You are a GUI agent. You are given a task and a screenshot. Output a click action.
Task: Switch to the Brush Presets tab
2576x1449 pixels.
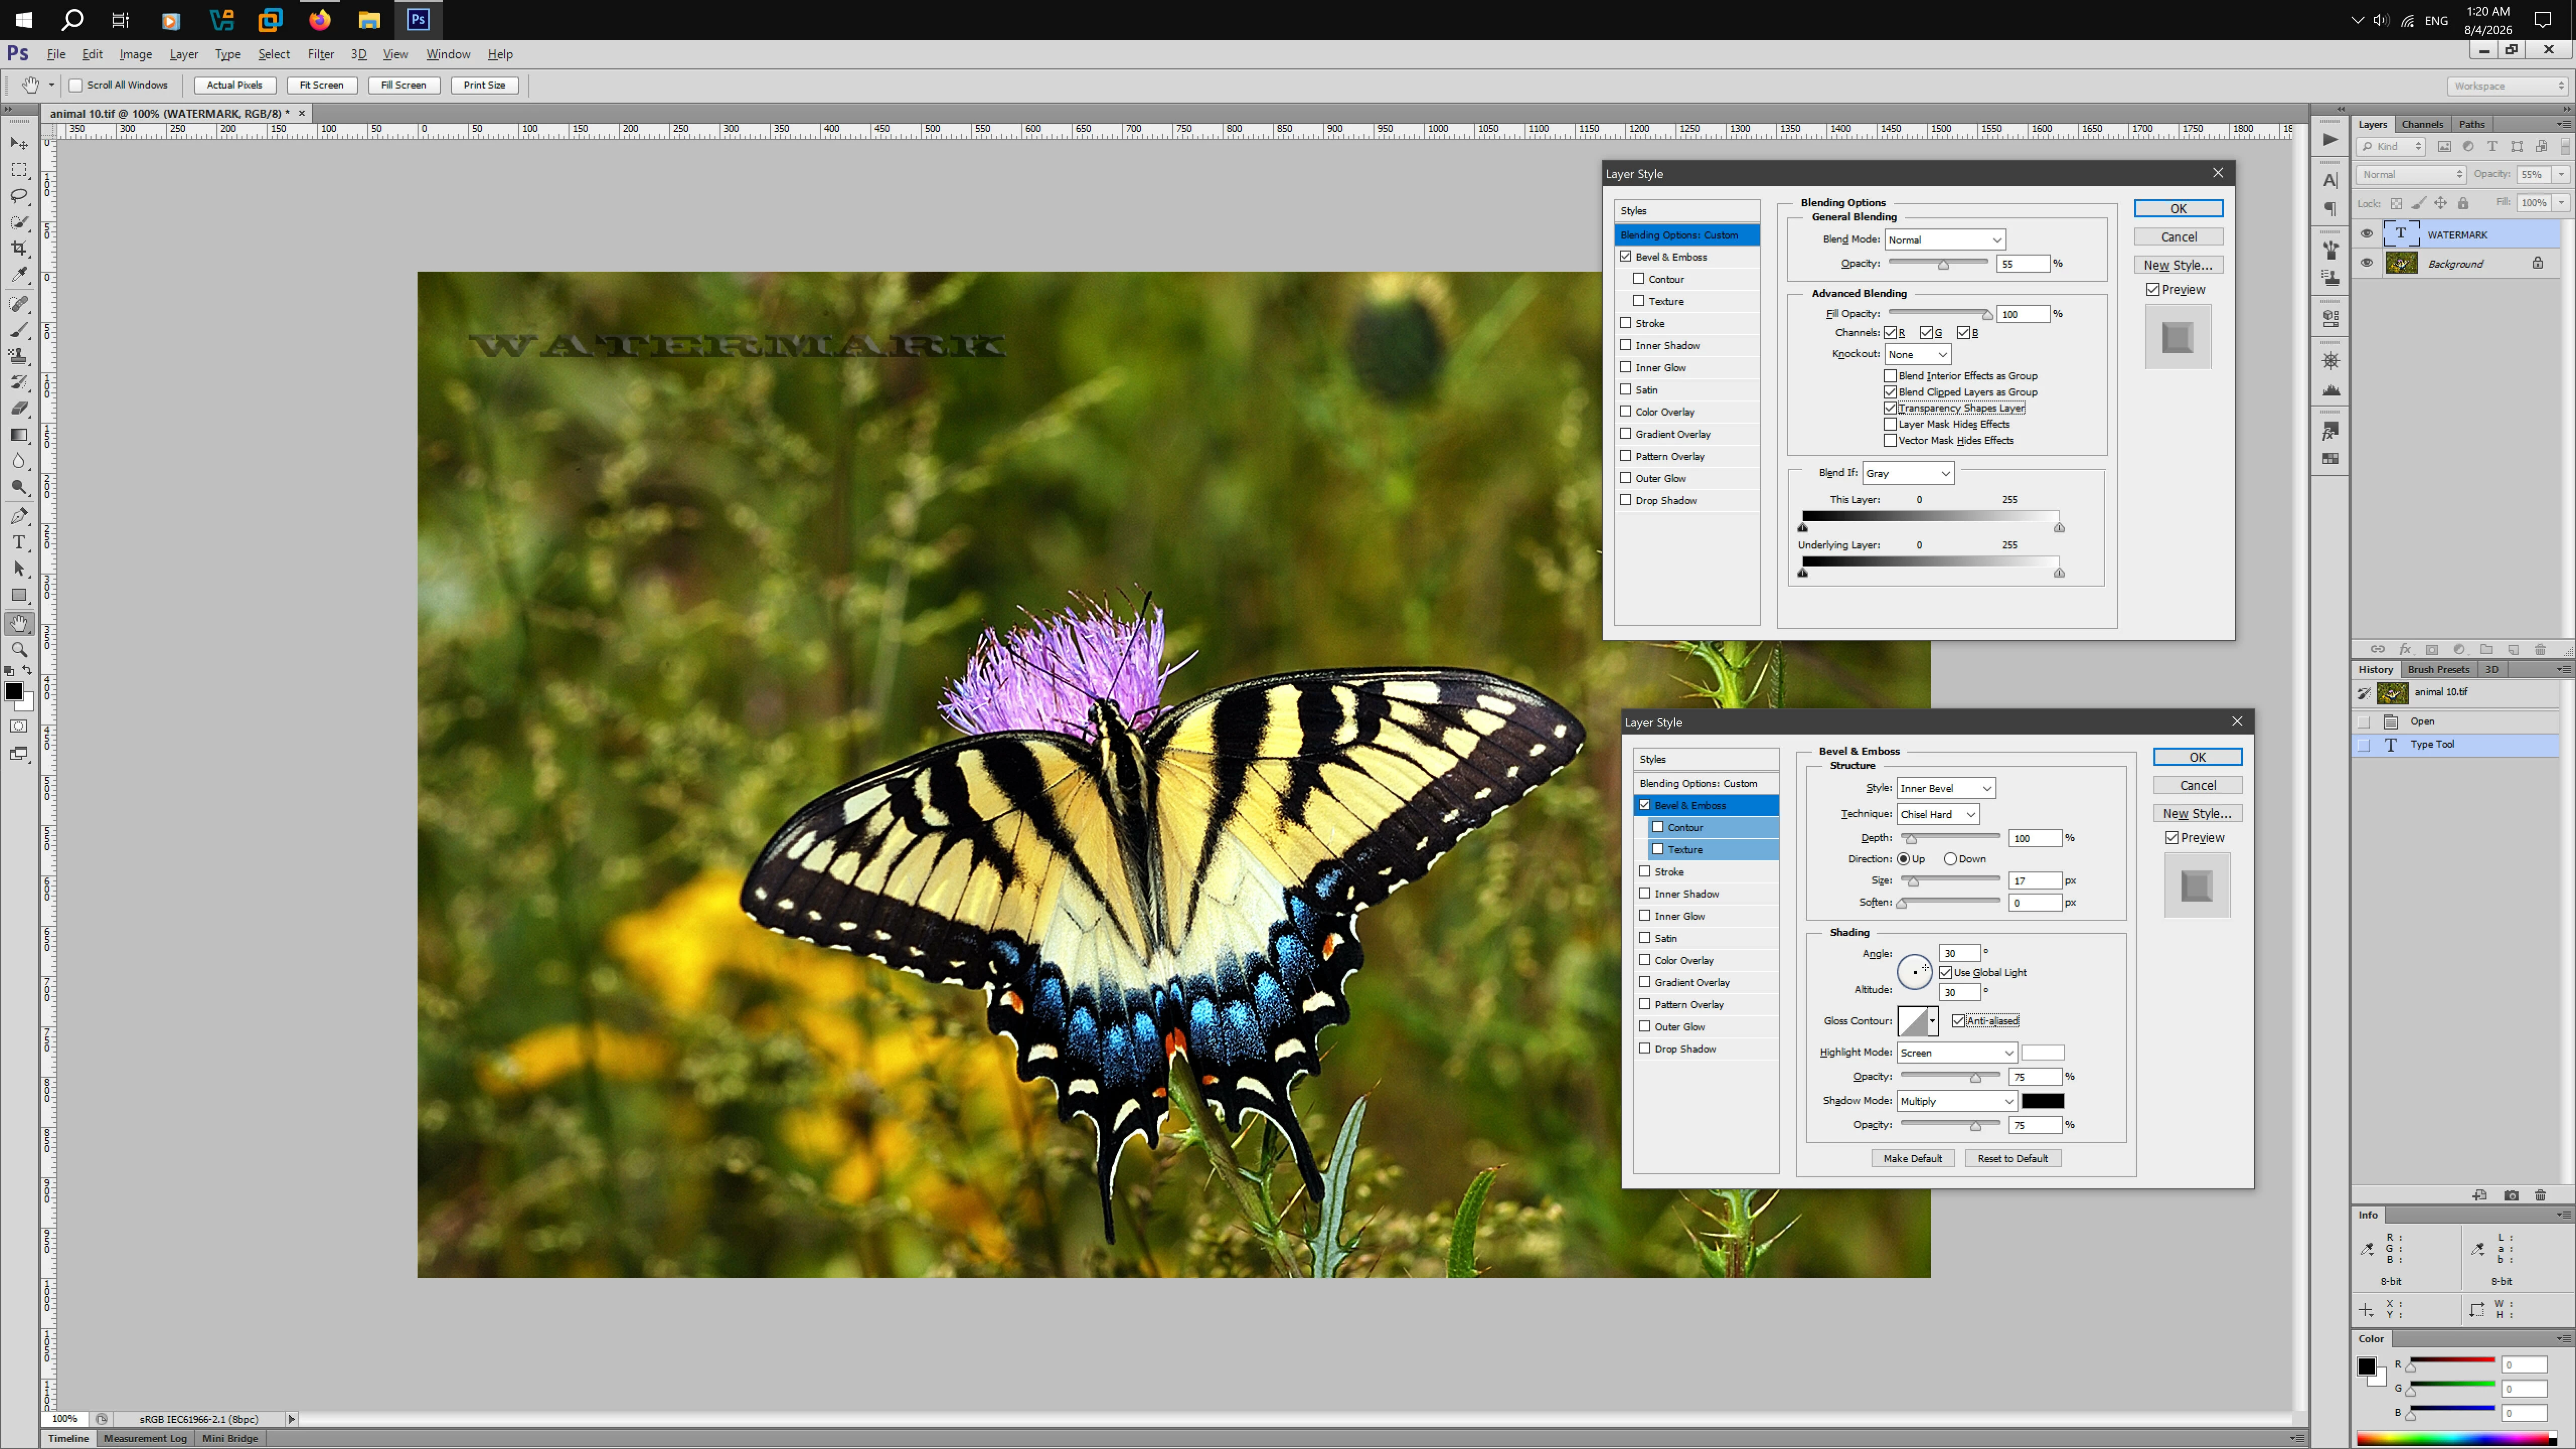tap(2438, 669)
